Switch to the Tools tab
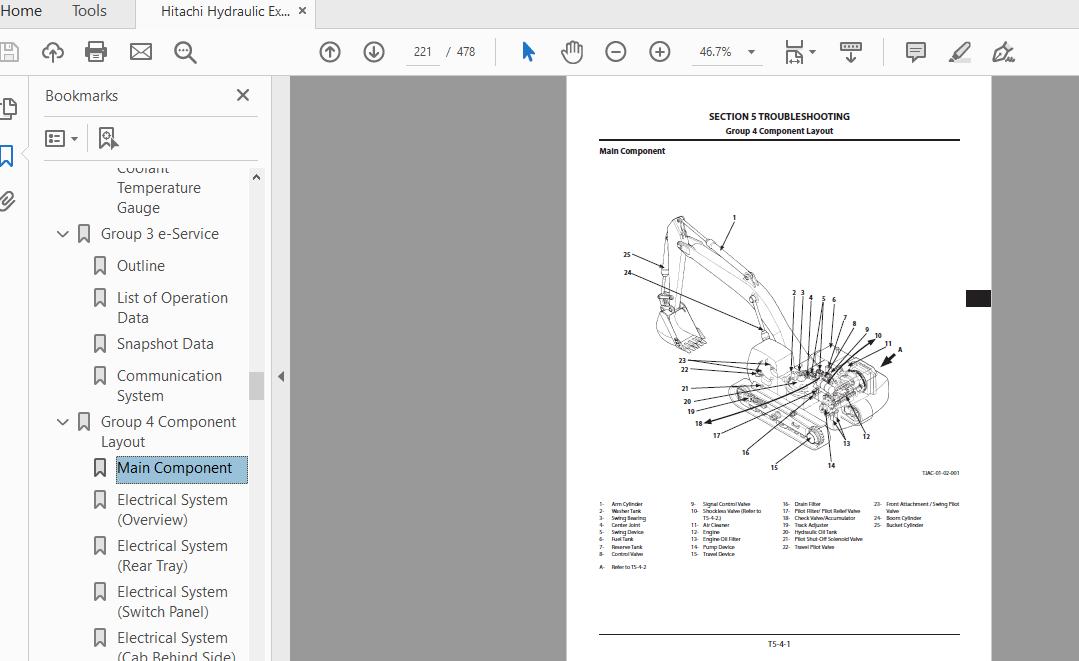 tap(89, 11)
